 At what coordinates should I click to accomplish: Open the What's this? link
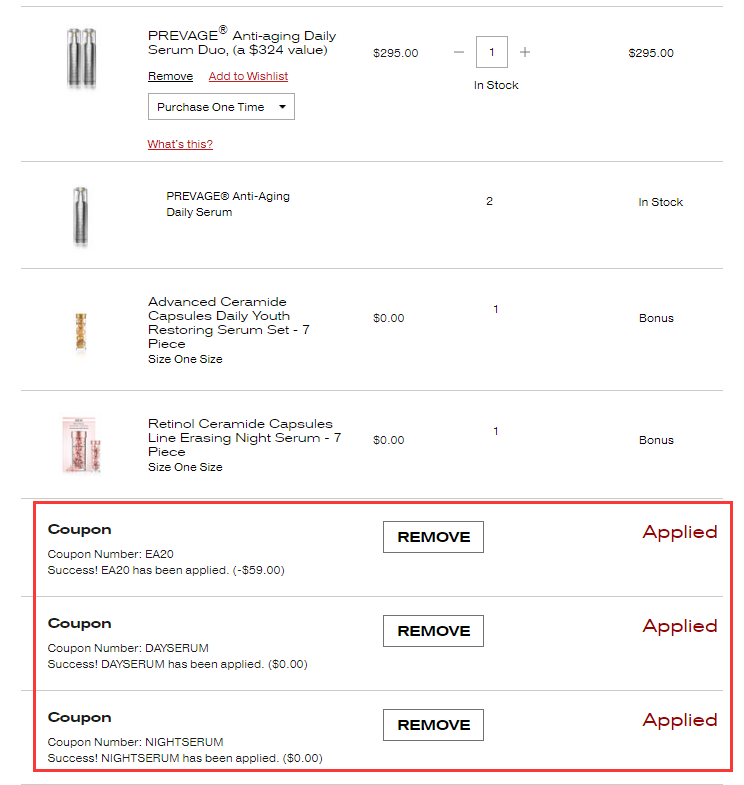180,144
